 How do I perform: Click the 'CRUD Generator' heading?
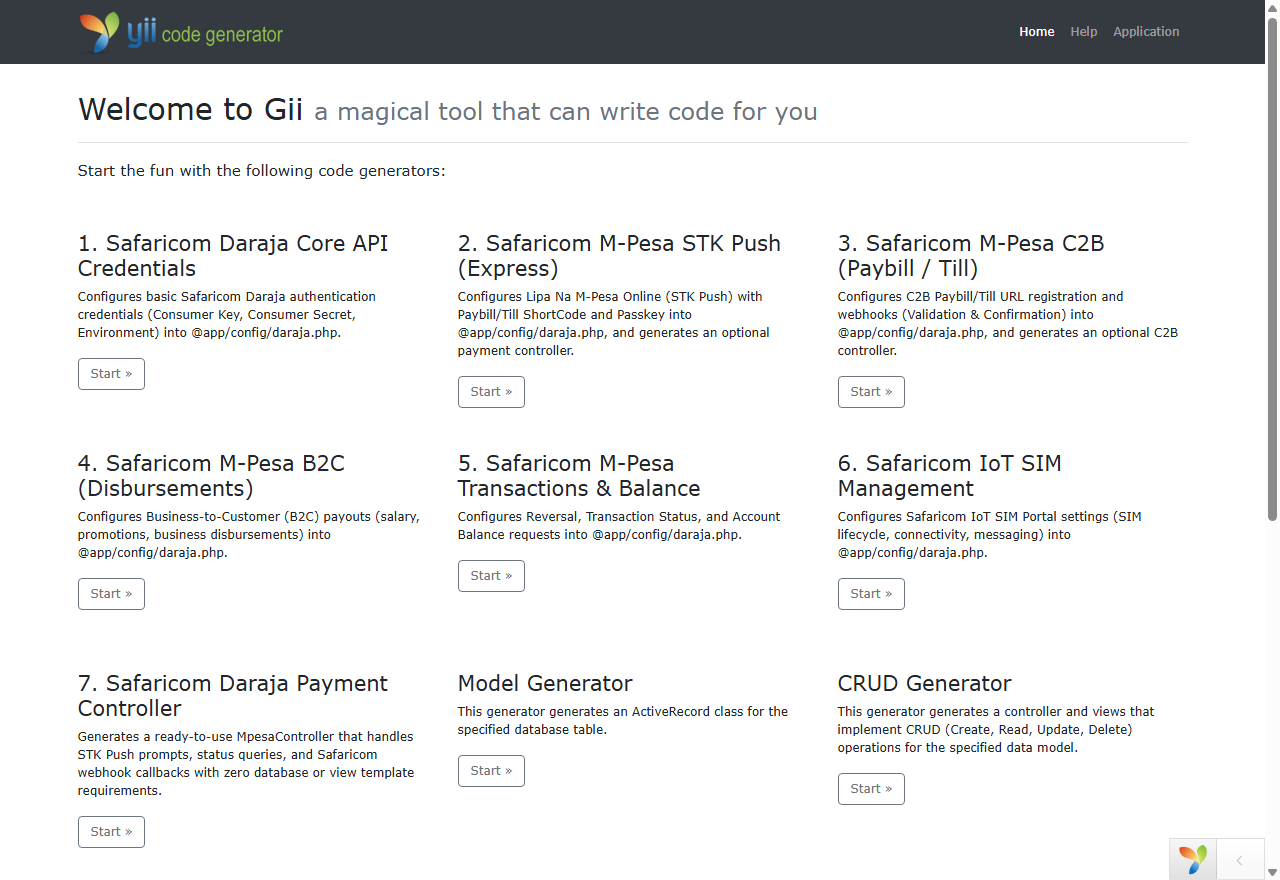click(925, 684)
